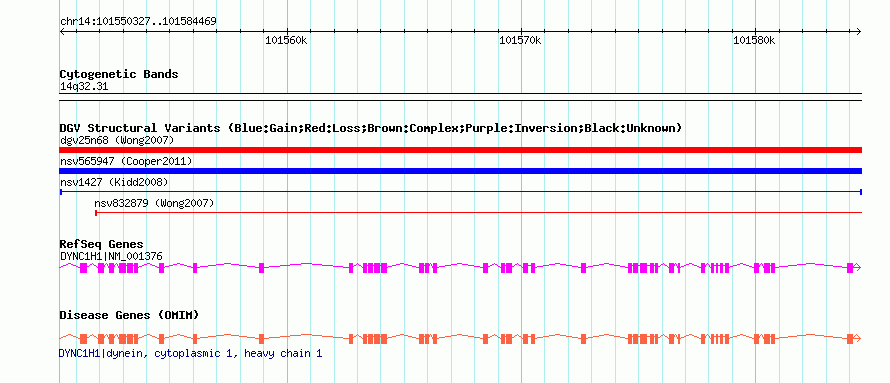Open DYNC1H1 dynein cytoplasmic 1 OMIM link

pos(191,353)
